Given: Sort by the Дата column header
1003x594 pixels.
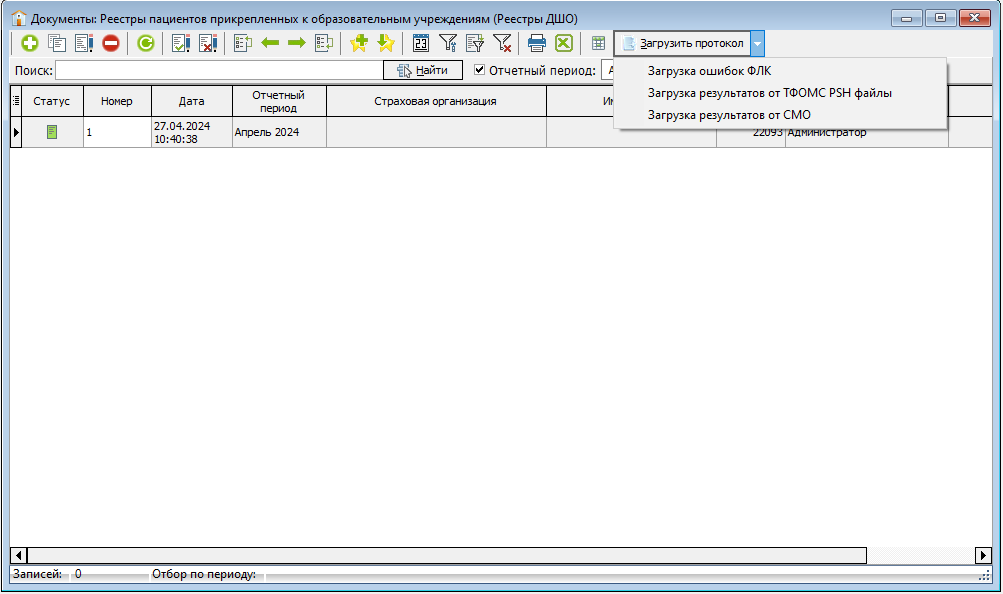Looking at the screenshot, I should (192, 101).
